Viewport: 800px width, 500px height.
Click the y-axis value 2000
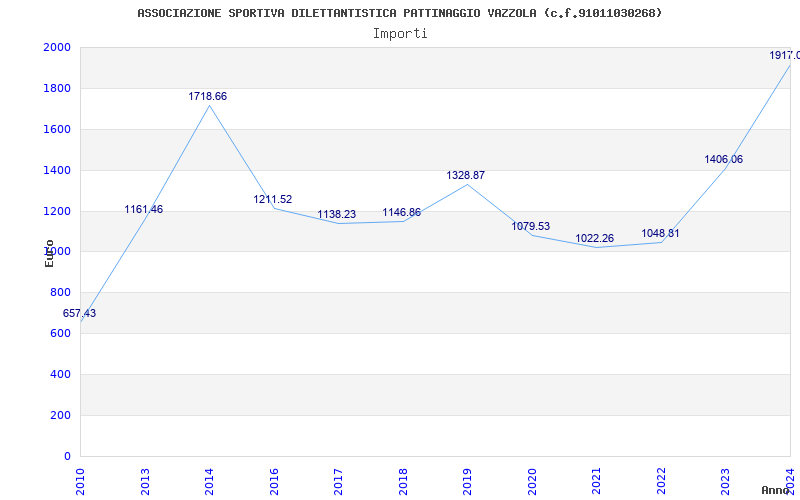pos(57,47)
